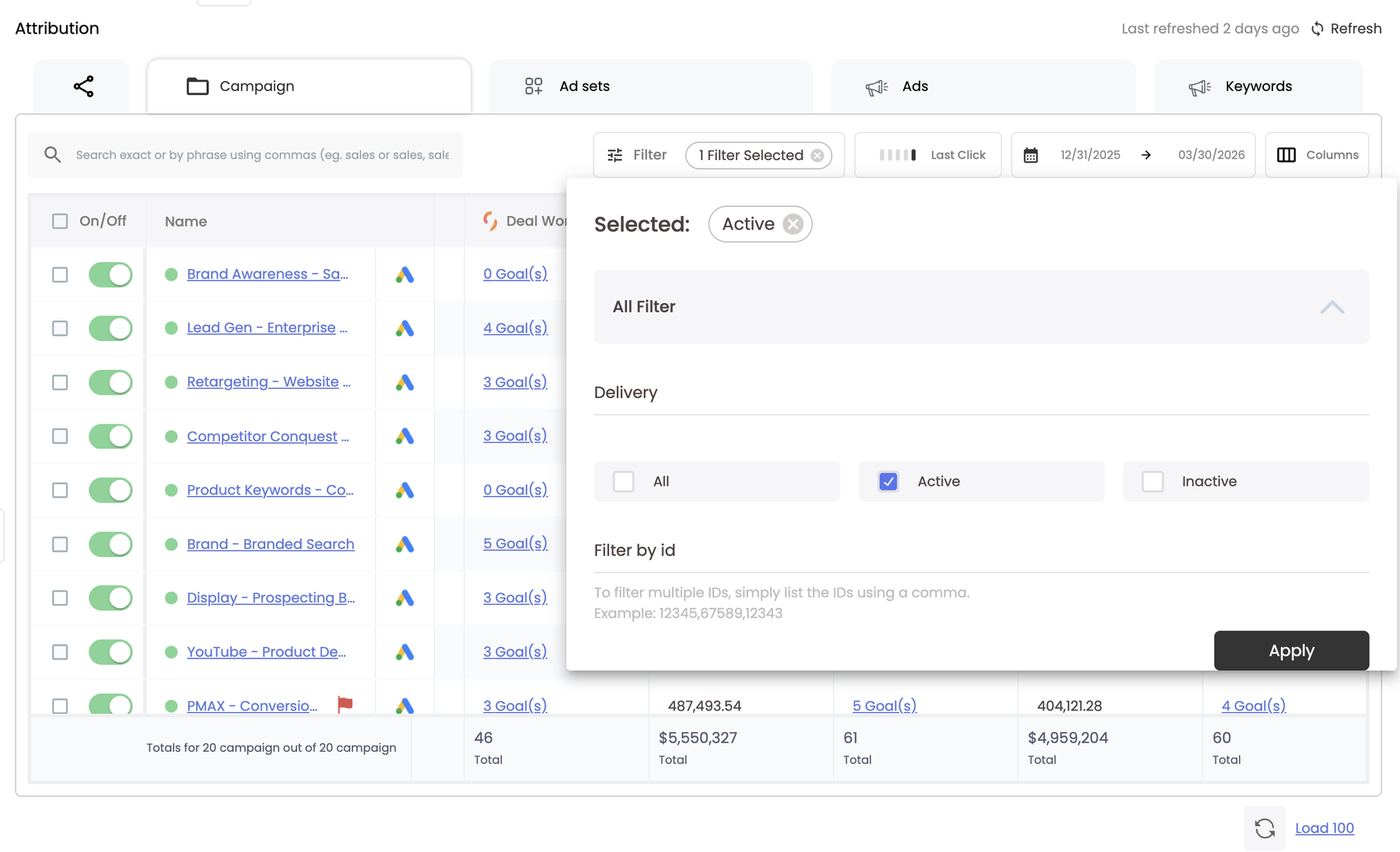Click the share icon tab

(x=83, y=86)
